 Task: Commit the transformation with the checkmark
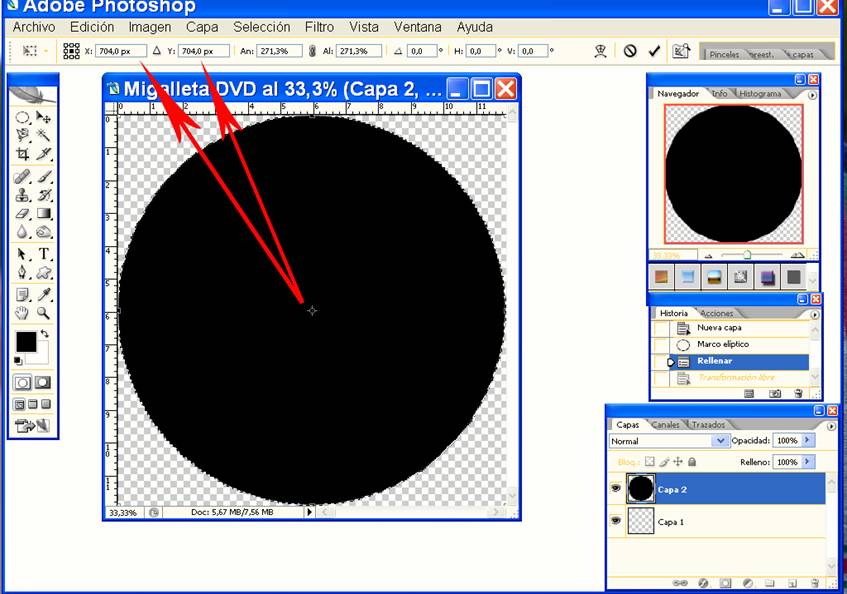click(x=654, y=50)
